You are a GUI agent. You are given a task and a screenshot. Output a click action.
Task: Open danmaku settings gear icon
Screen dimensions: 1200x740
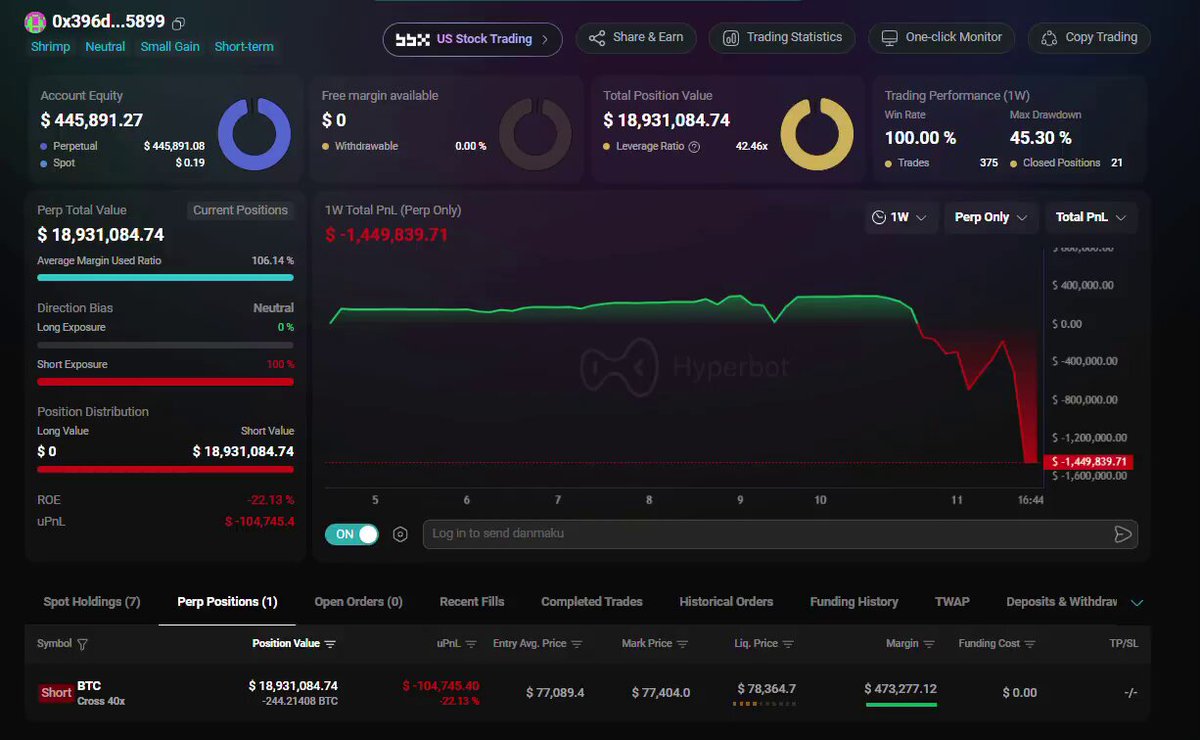pyautogui.click(x=400, y=534)
